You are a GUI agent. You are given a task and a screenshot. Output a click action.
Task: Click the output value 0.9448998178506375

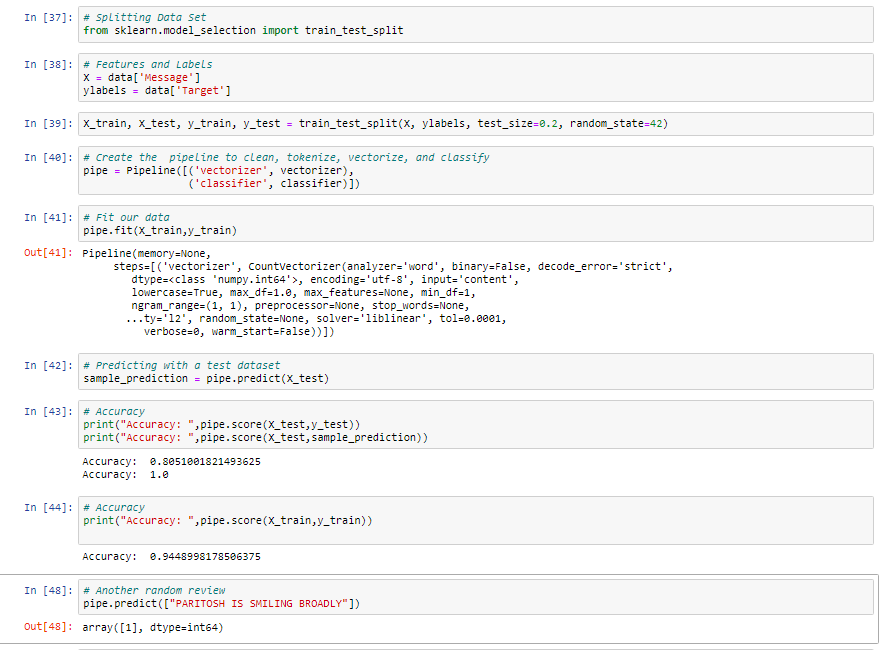click(x=205, y=557)
